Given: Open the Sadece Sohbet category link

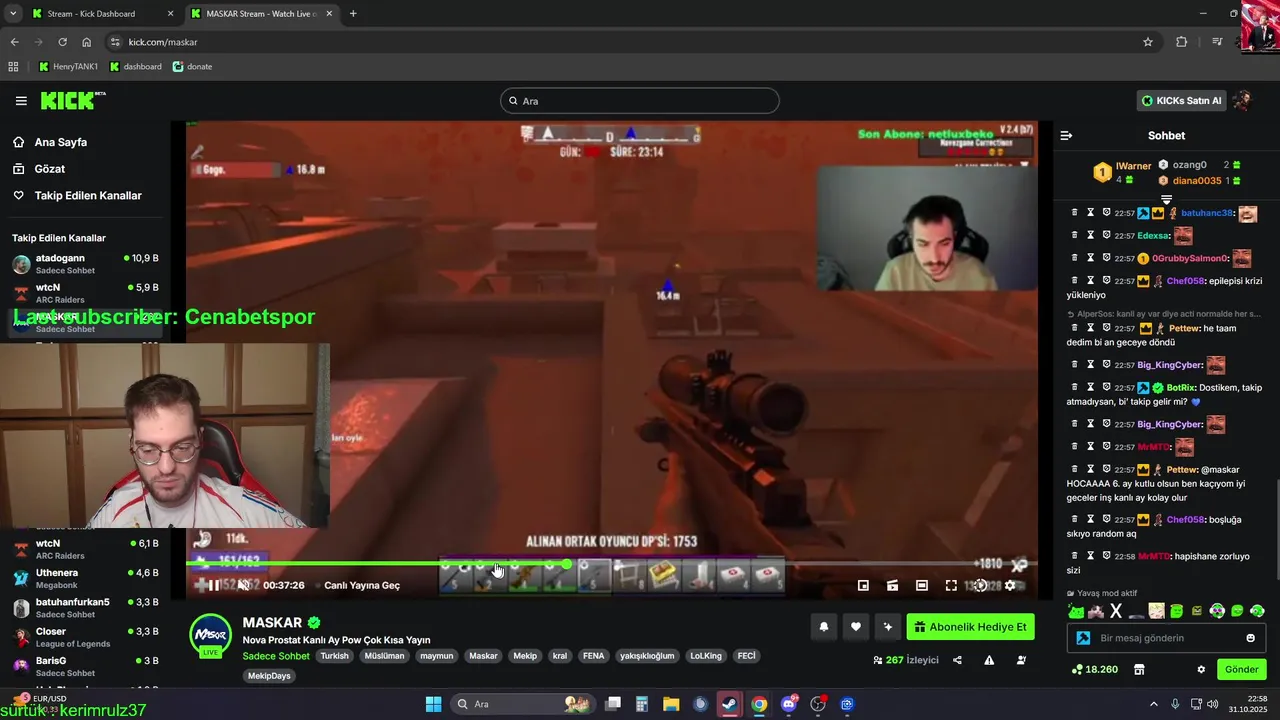Looking at the screenshot, I should click(x=276, y=656).
